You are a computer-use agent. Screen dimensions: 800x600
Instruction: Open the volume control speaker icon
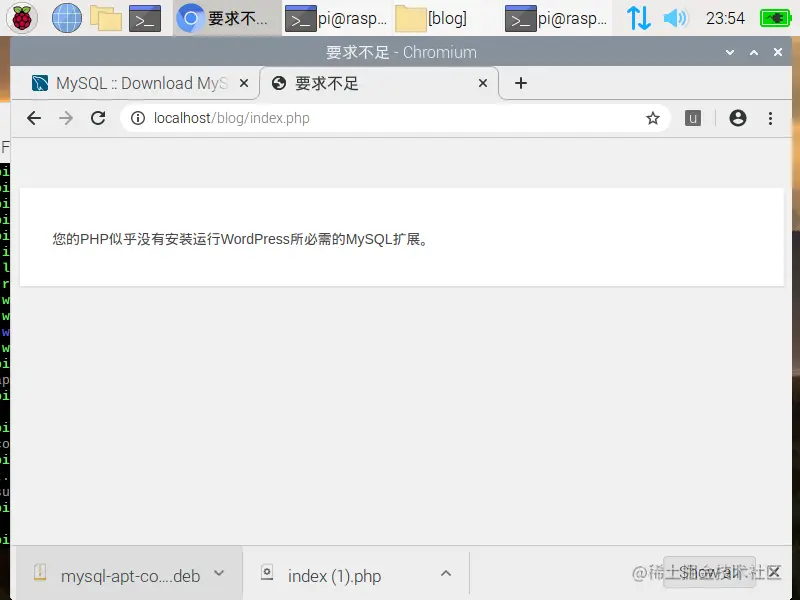click(x=676, y=18)
